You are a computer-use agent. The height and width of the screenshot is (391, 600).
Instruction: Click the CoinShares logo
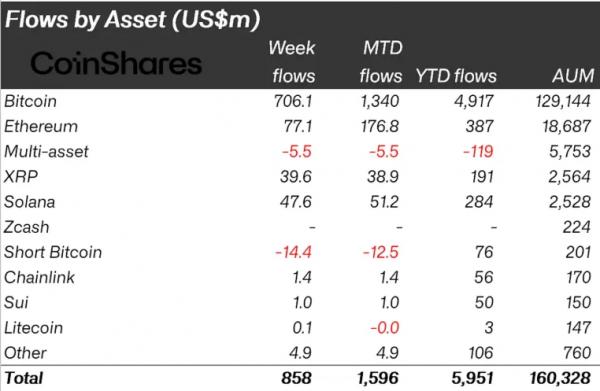coord(116,63)
